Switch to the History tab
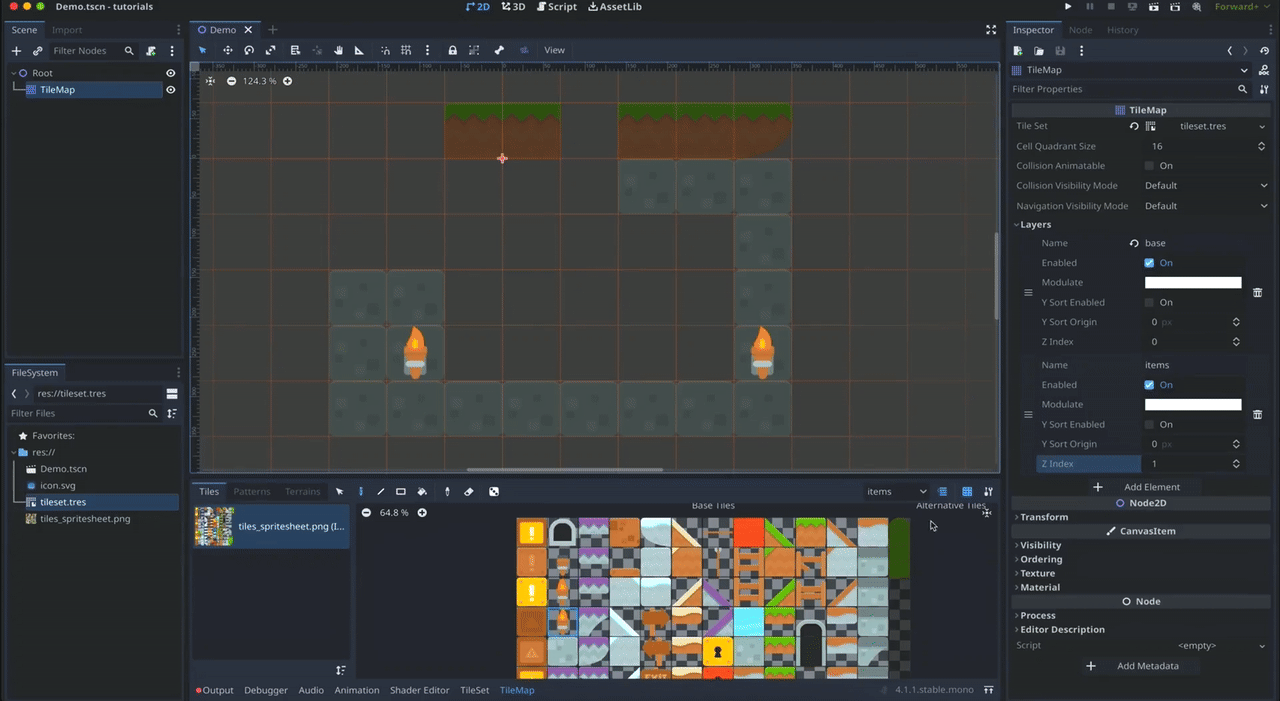This screenshot has width=1280, height=701. [x=1122, y=30]
